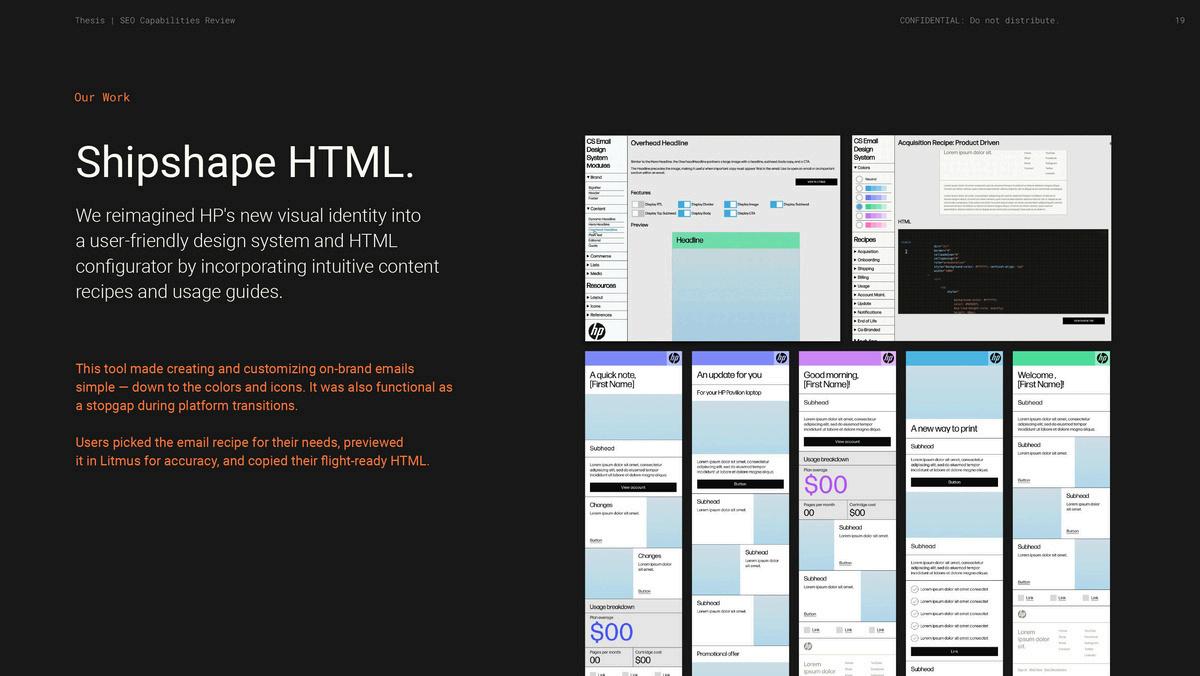Open the Dynamic Headline module item
The width and height of the screenshot is (1200, 676).
[x=602, y=219]
